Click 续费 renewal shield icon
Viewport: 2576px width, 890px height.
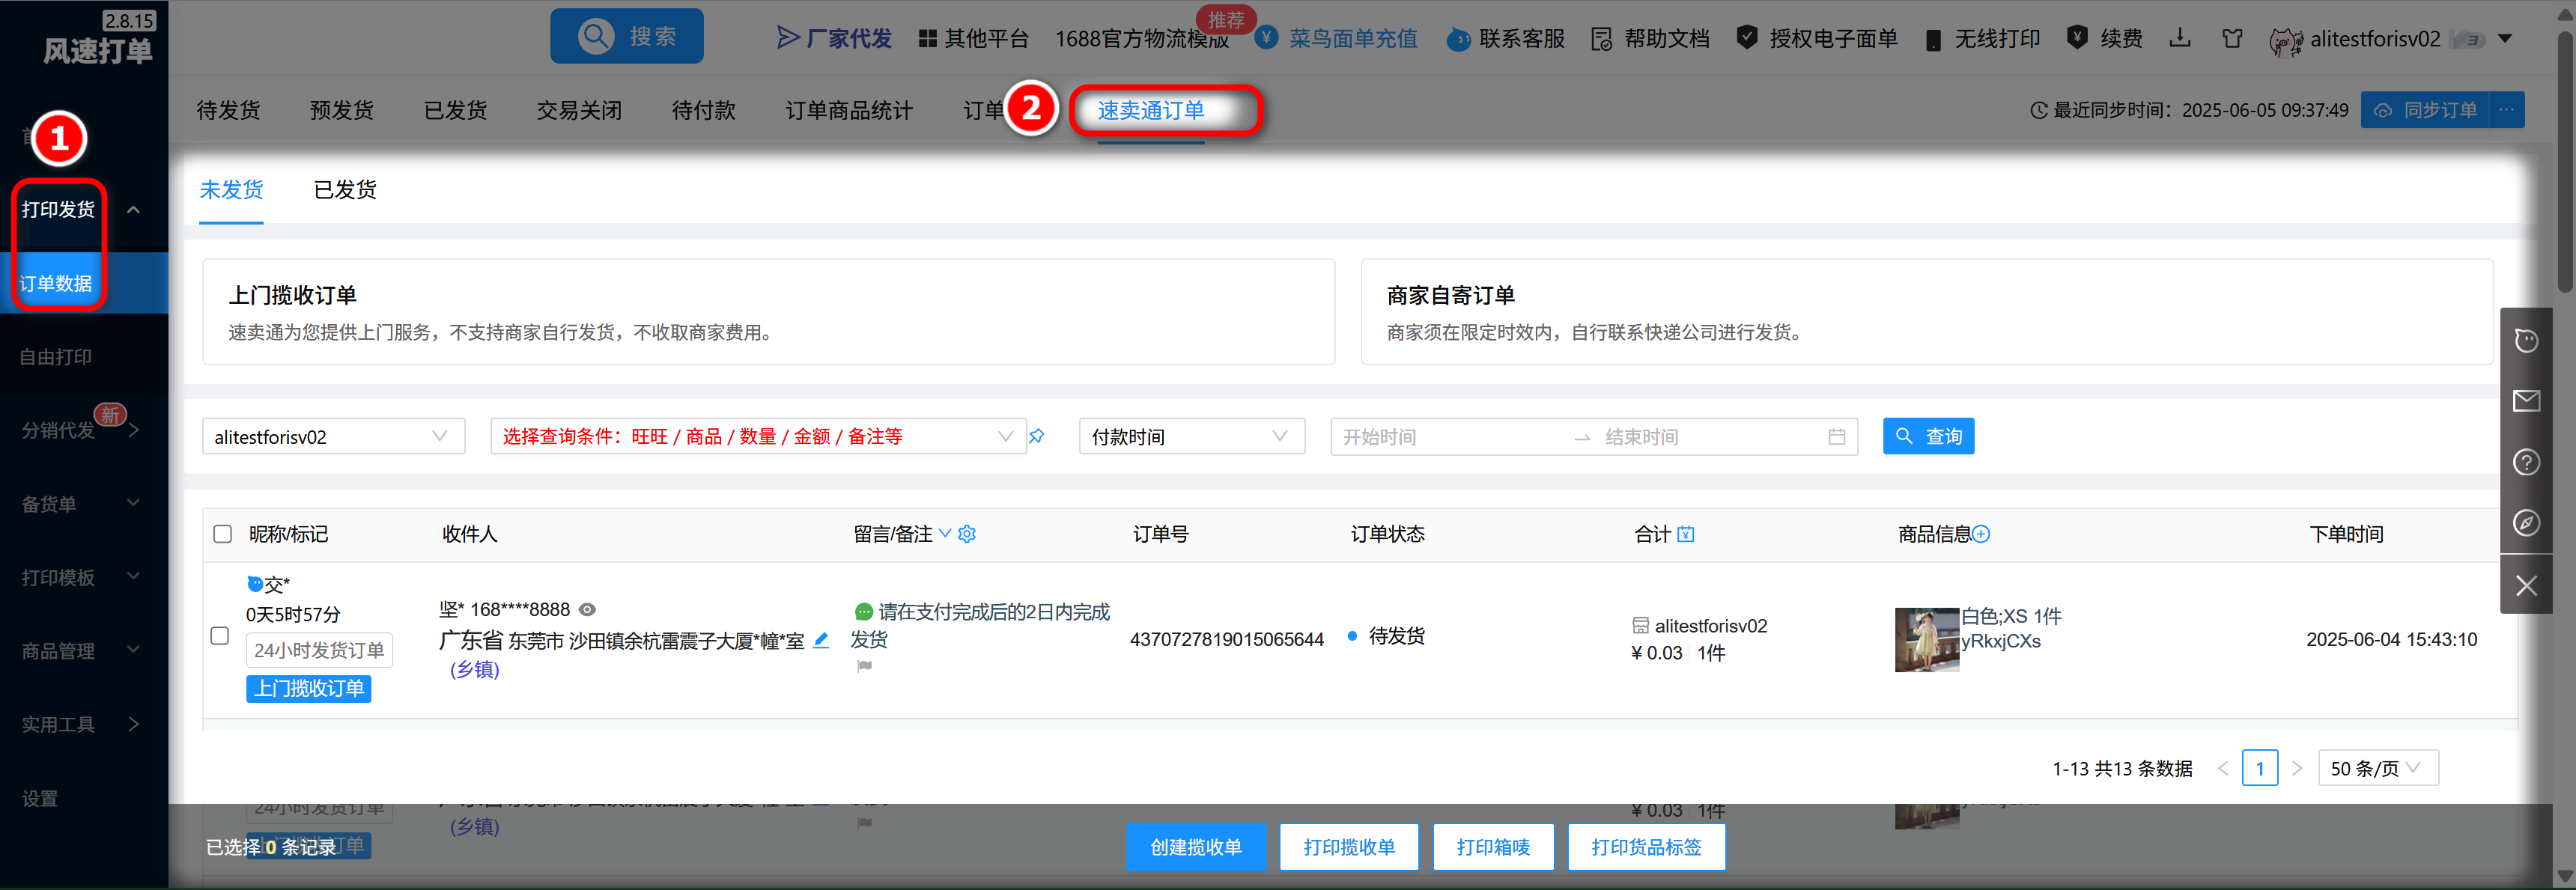pos(2077,37)
